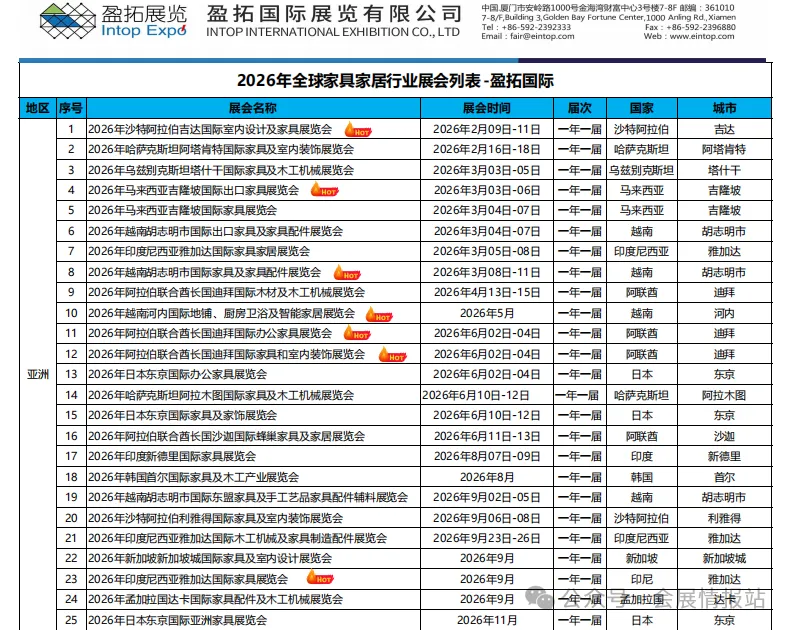
Task: Click the city cell 首尔
Action: point(724,477)
